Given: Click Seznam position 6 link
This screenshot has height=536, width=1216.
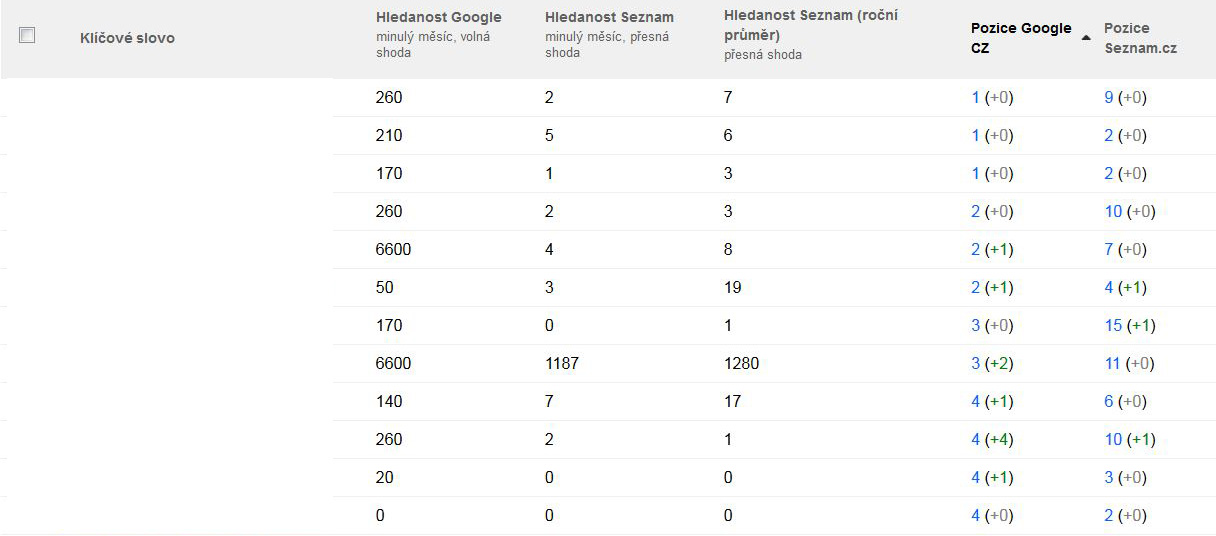Looking at the screenshot, I should (x=1108, y=402).
